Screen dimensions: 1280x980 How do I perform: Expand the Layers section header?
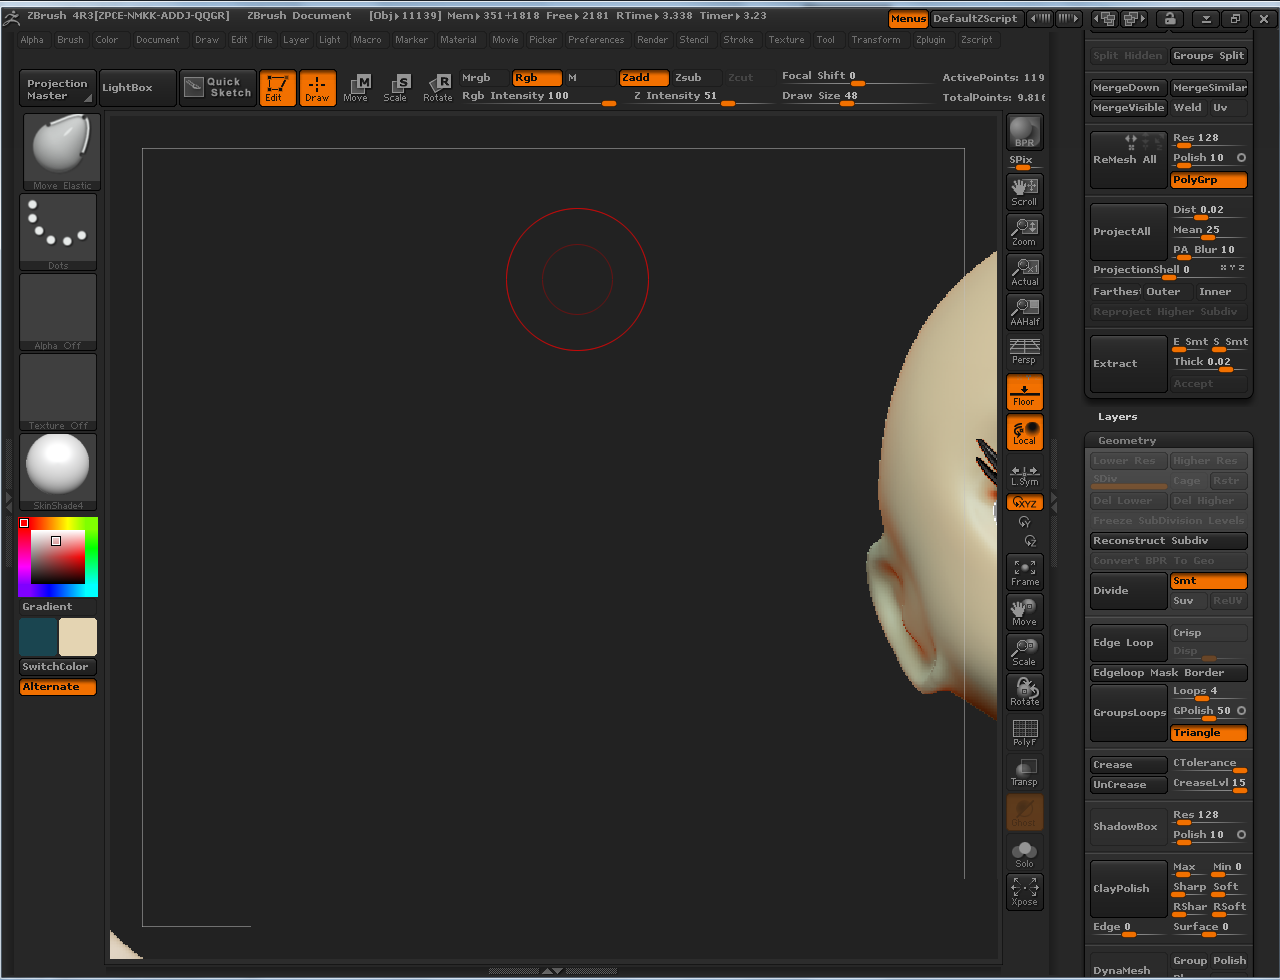point(1117,417)
